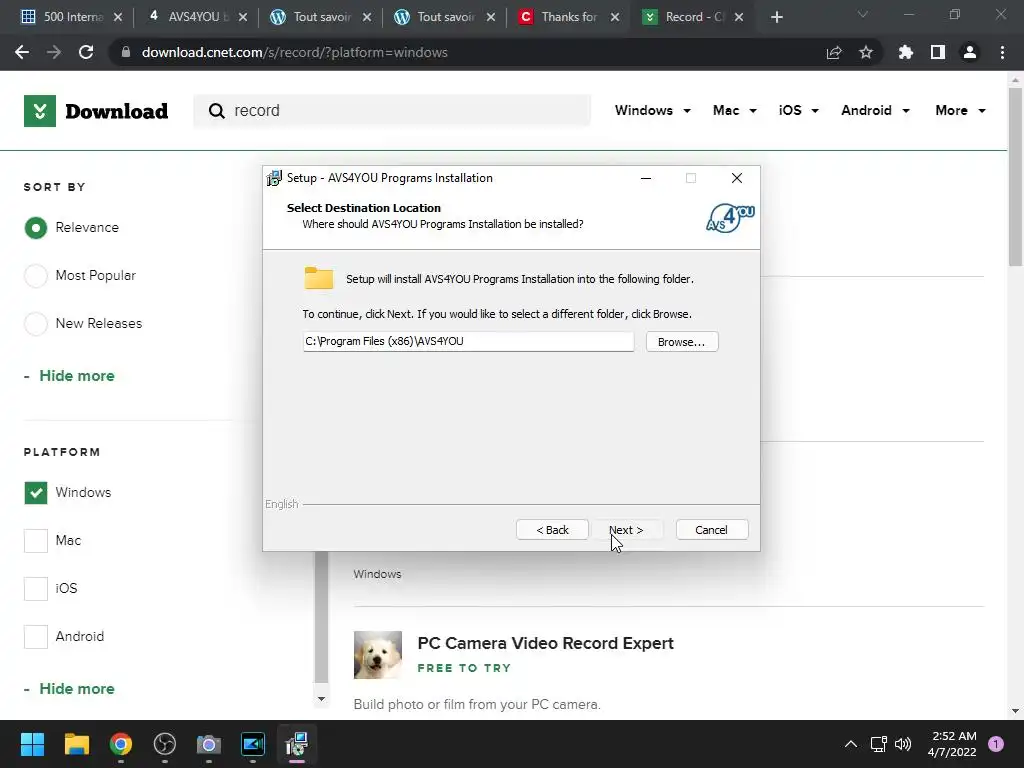Screen dimensions: 1024x768
Task: Reload the current page
Action: click(x=86, y=52)
